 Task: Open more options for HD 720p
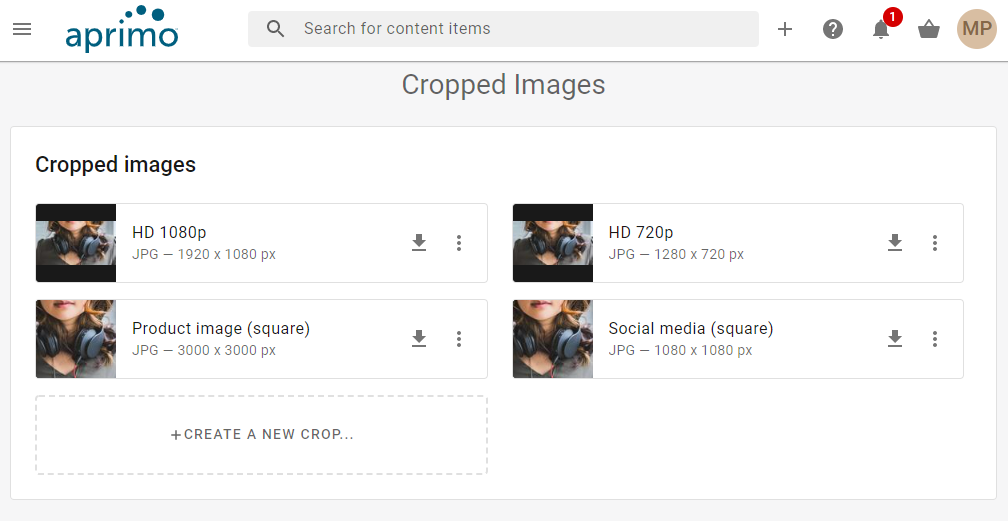tap(935, 243)
